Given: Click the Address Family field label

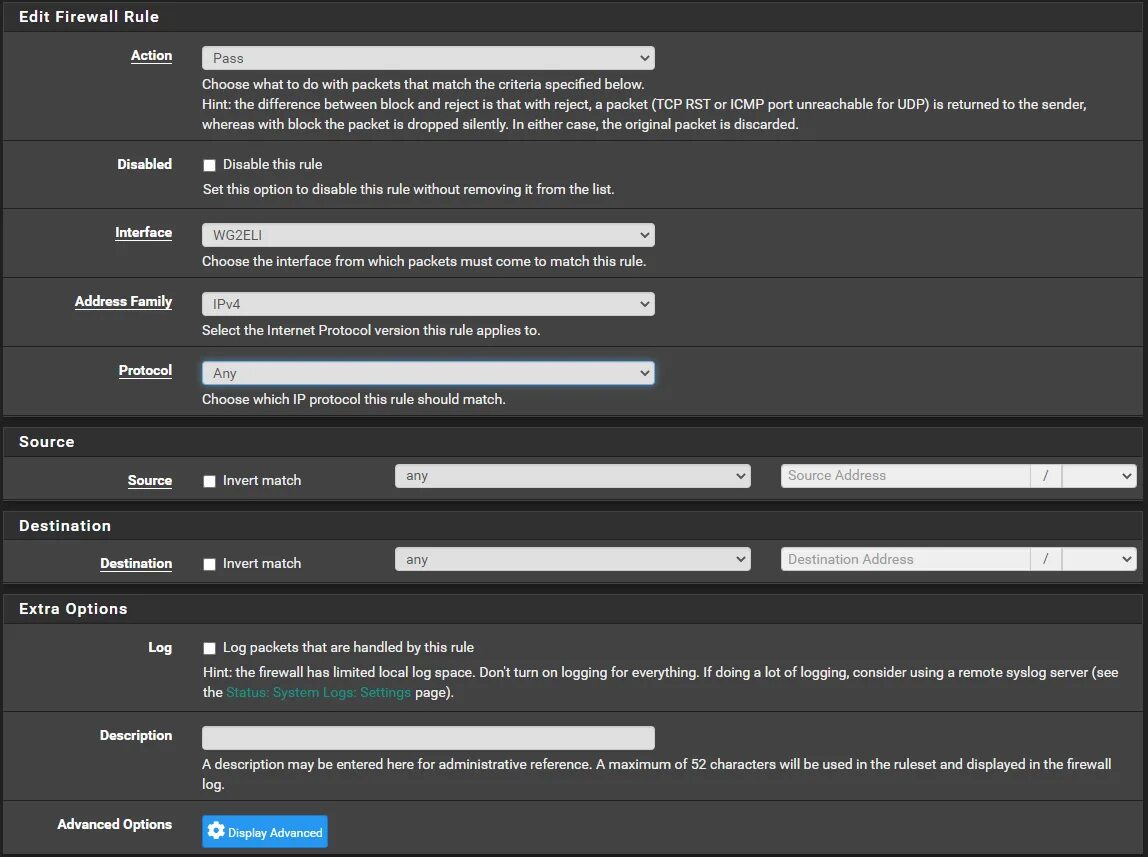Looking at the screenshot, I should (123, 302).
